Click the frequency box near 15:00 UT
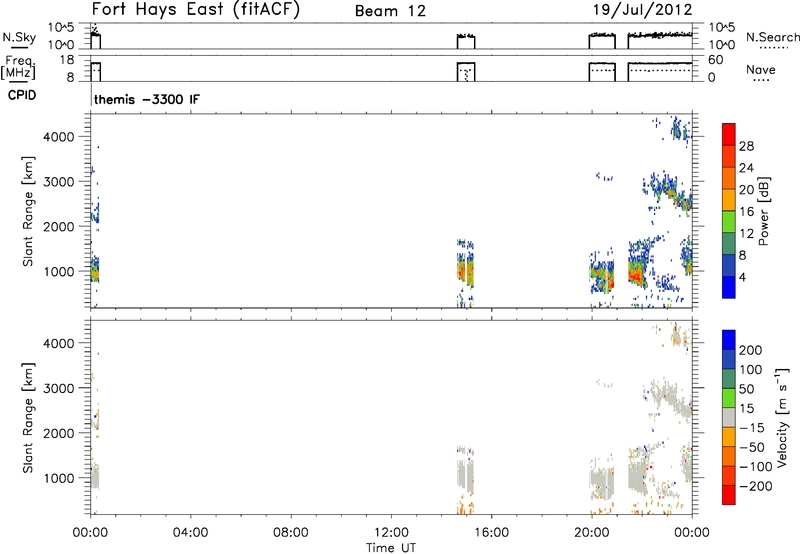800x554 pixels. [466, 72]
